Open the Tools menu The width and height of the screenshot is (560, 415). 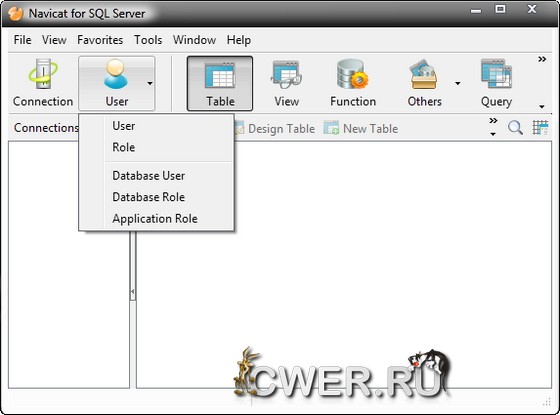(148, 40)
